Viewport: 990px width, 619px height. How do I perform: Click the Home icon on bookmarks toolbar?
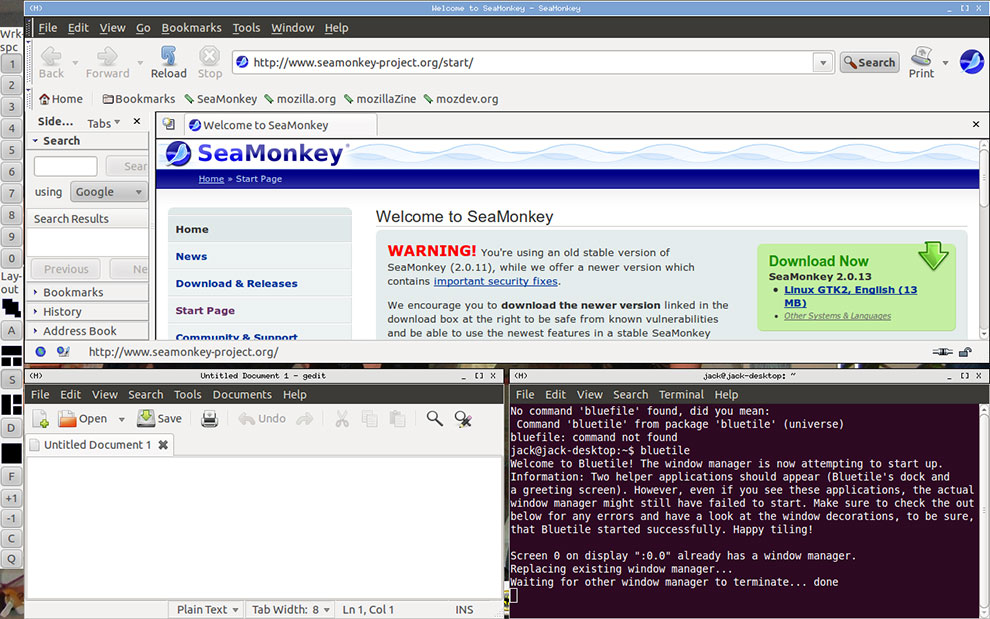point(44,99)
